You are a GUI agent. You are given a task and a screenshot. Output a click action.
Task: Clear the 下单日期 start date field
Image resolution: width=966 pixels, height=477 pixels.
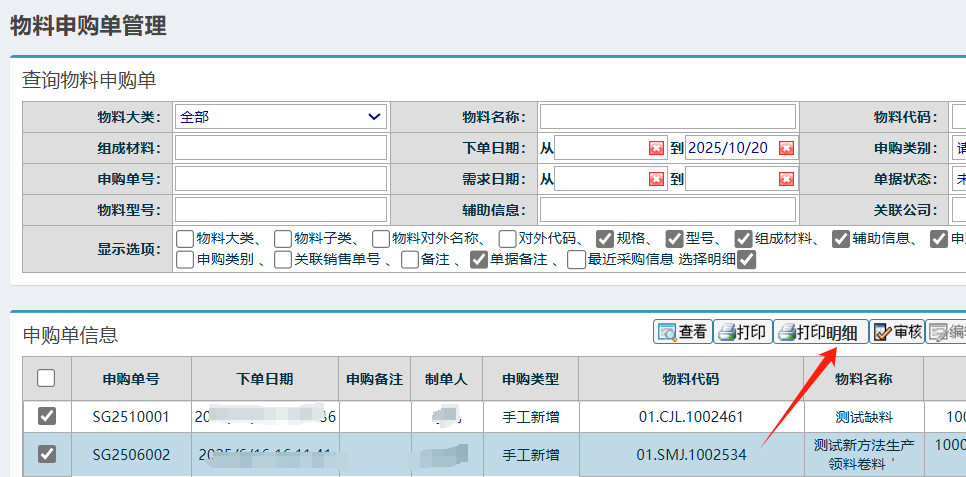coord(656,148)
